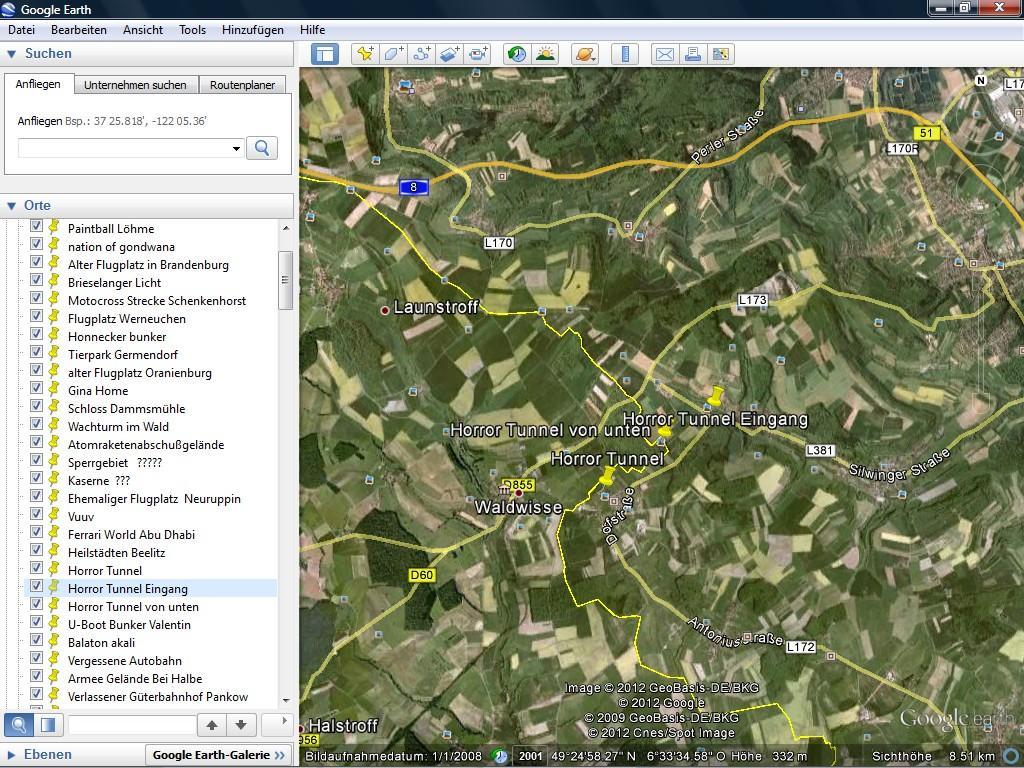1024x768 pixels.
Task: Toggle the Honnecker bunker checkbox
Action: pyautogui.click(x=37, y=334)
